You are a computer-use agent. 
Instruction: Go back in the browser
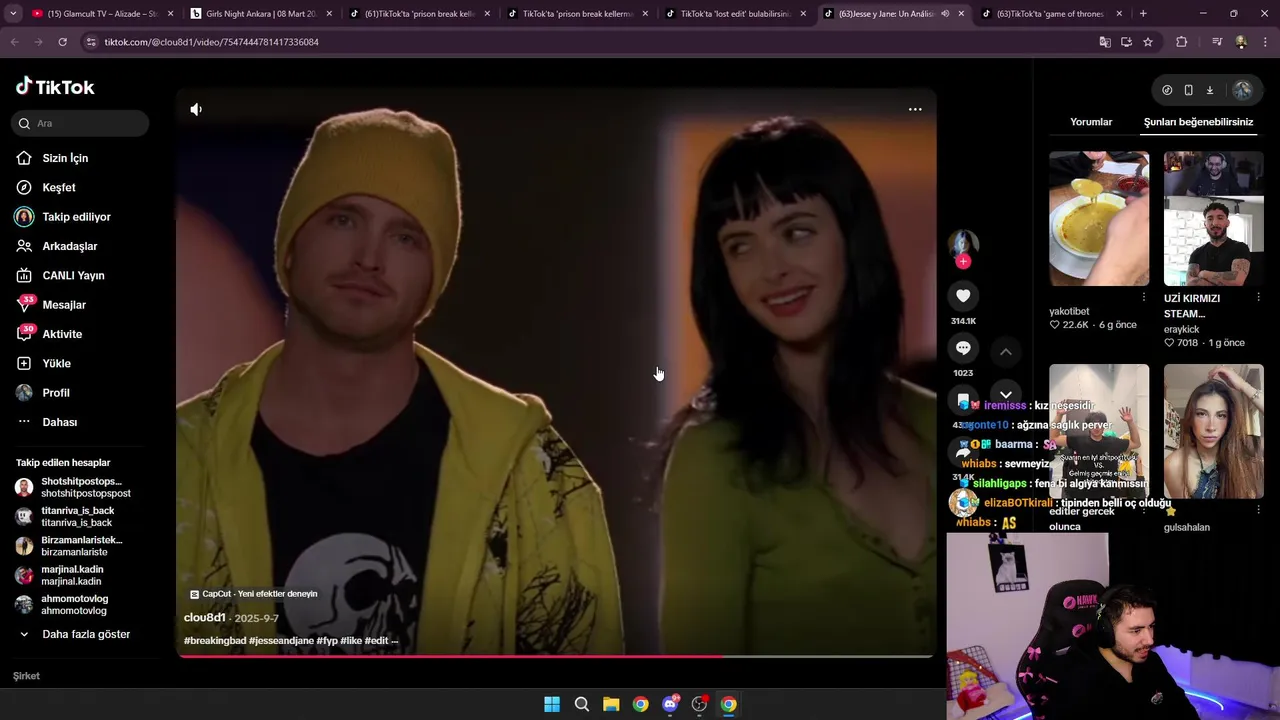point(15,42)
